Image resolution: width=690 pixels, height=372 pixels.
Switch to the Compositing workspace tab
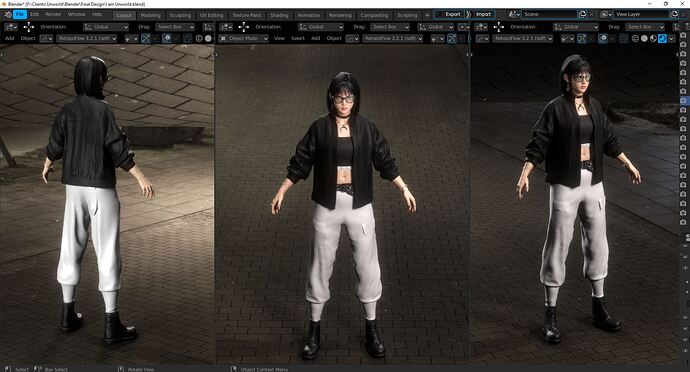[374, 15]
